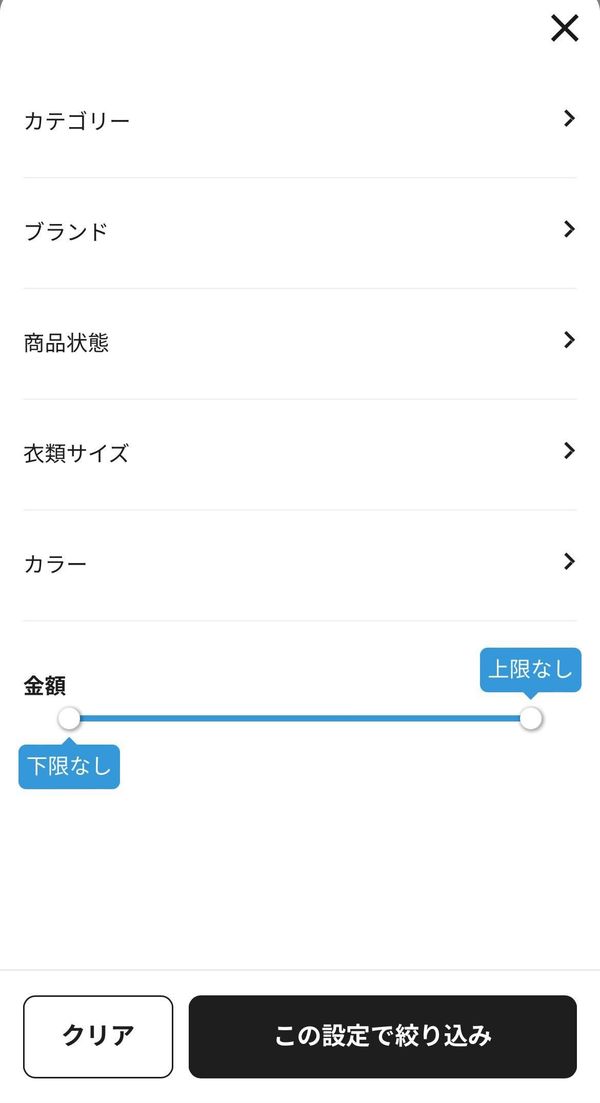Click the クリア button
This screenshot has width=600, height=1103.
pyautogui.click(x=98, y=1036)
